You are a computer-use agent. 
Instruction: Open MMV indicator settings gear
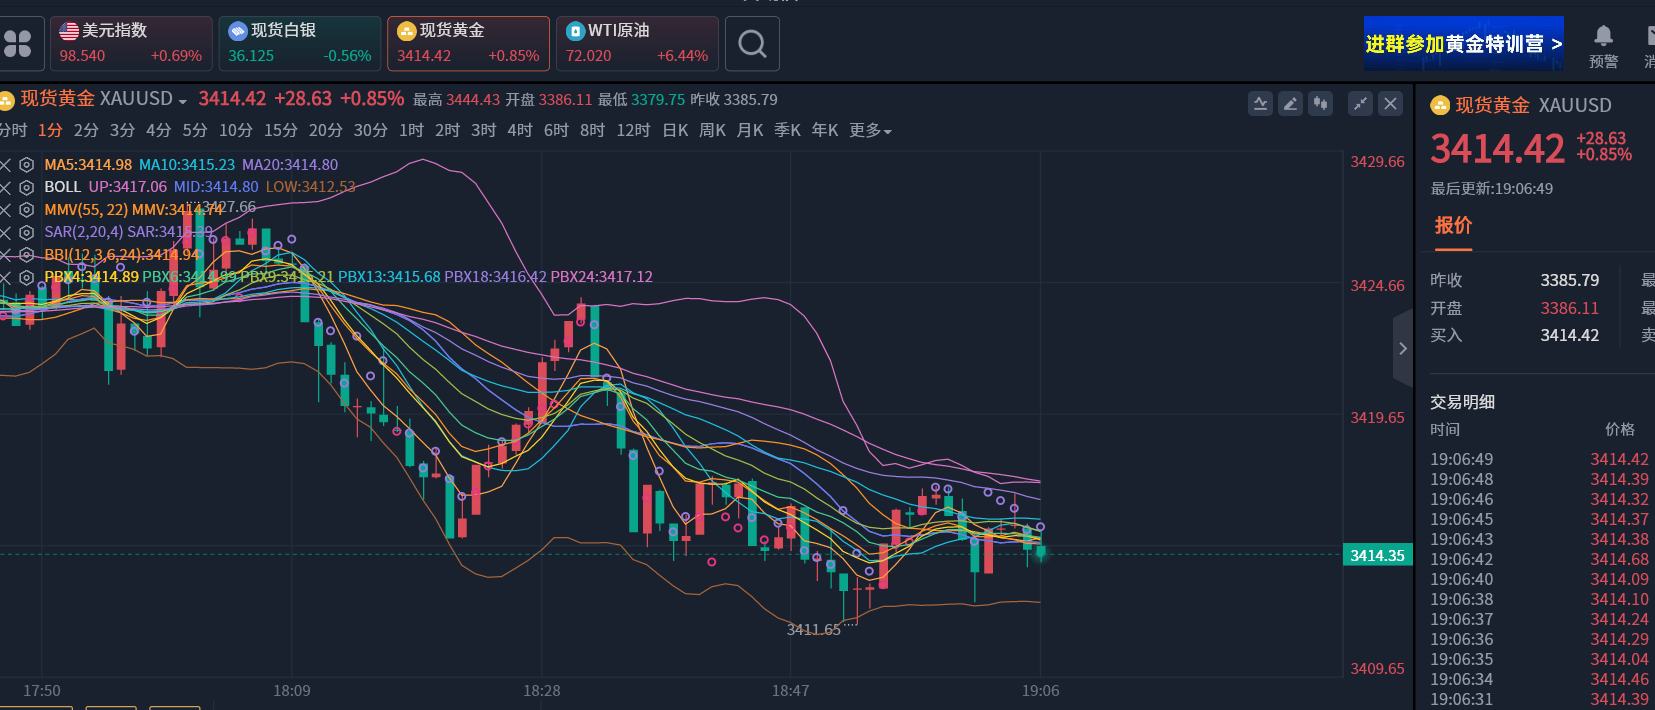[x=27, y=210]
